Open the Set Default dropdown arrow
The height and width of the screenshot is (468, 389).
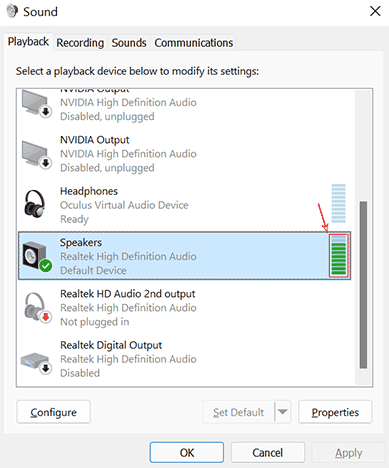[283, 412]
